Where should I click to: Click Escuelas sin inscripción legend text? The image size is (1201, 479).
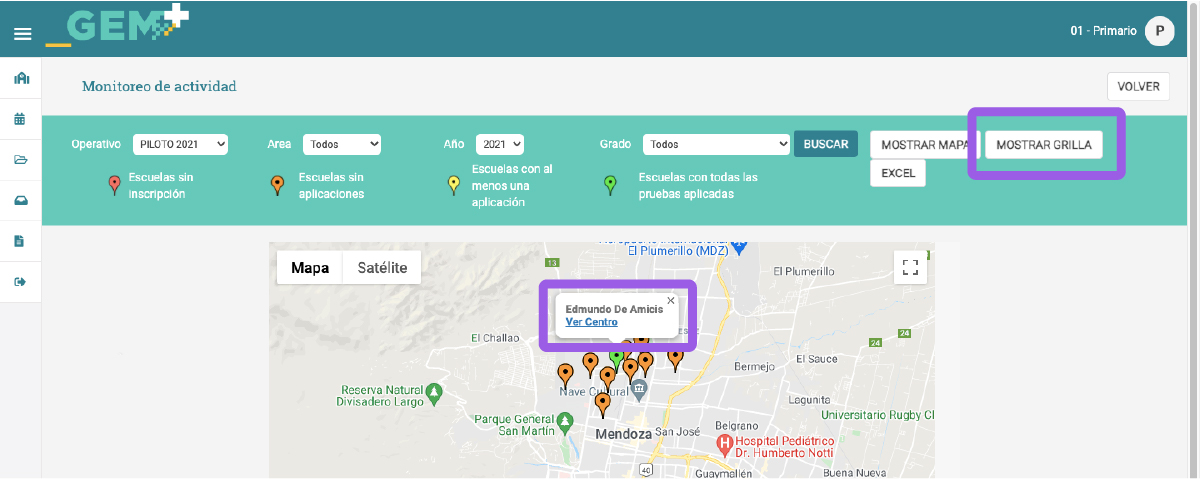coord(159,185)
